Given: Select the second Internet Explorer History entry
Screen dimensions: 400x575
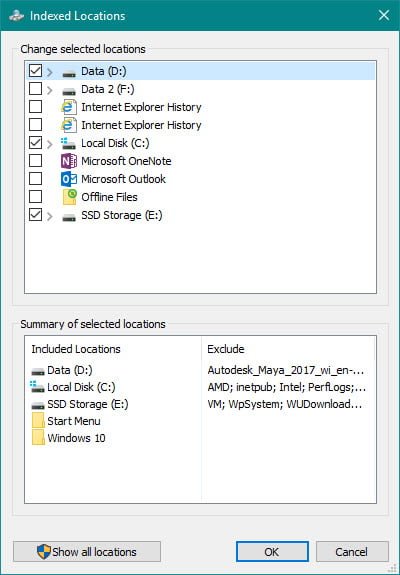Looking at the screenshot, I should [x=141, y=125].
